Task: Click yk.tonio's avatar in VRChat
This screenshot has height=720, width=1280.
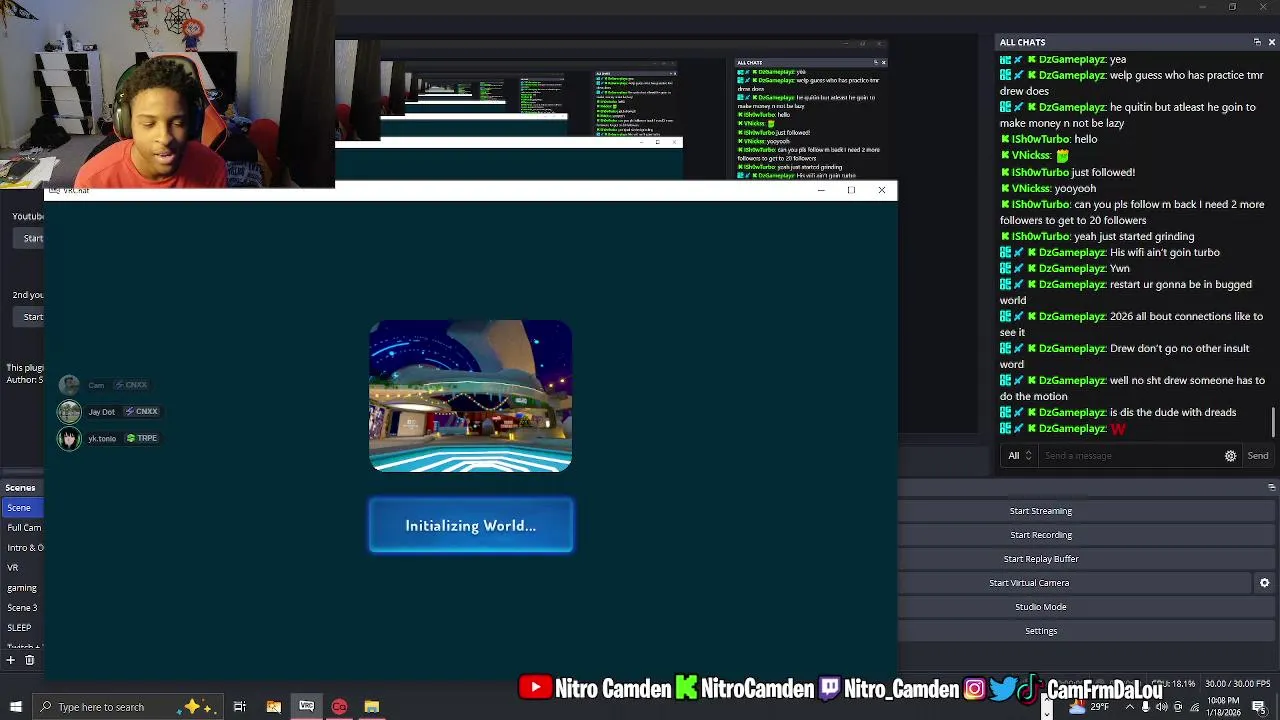Action: click(69, 439)
